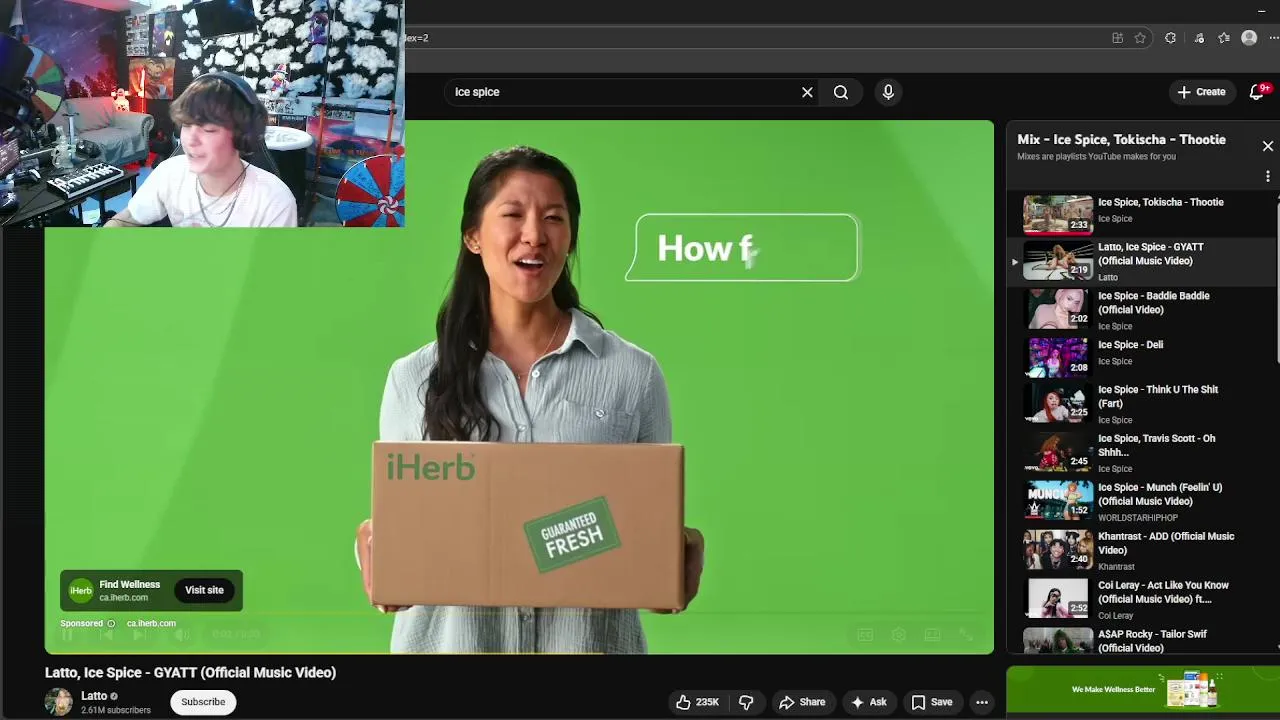Screen dimensions: 1280x720
Task: Click the Ask sparkle button
Action: coord(869,702)
